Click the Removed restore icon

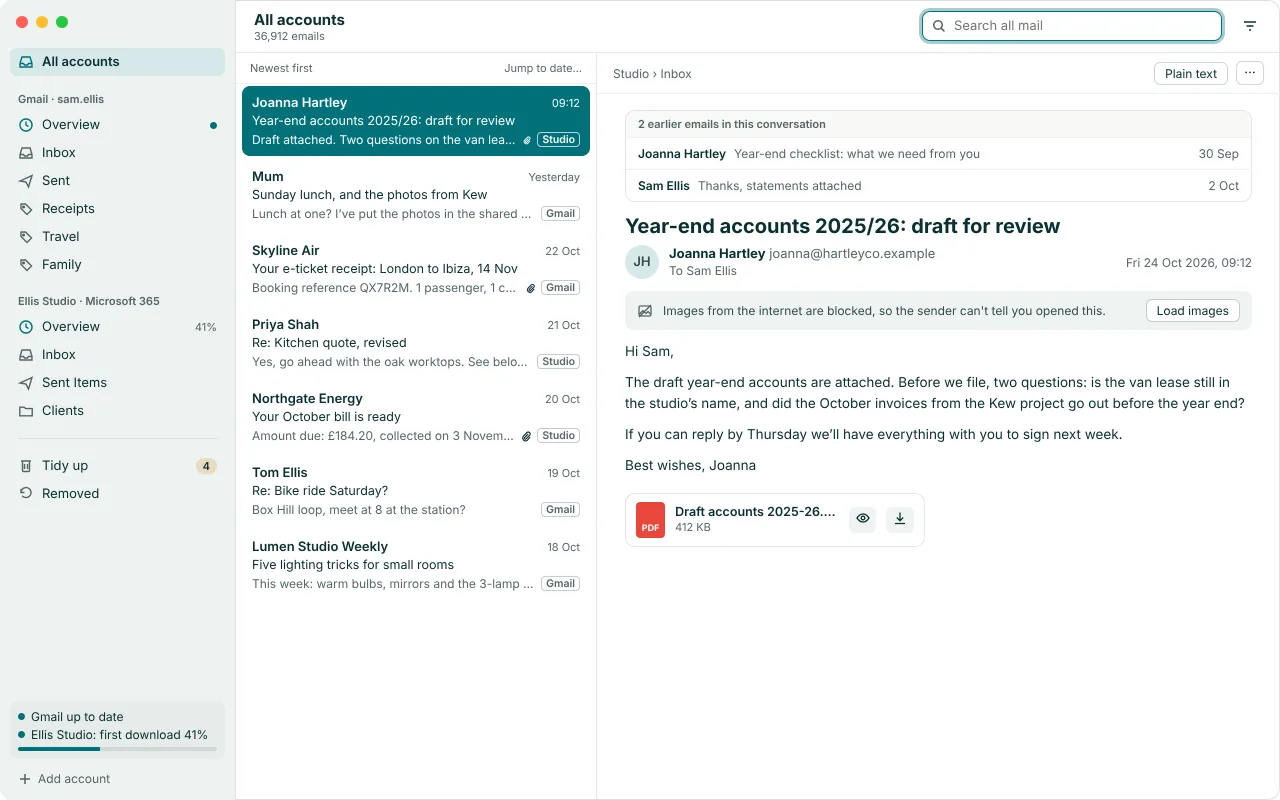click(25, 494)
